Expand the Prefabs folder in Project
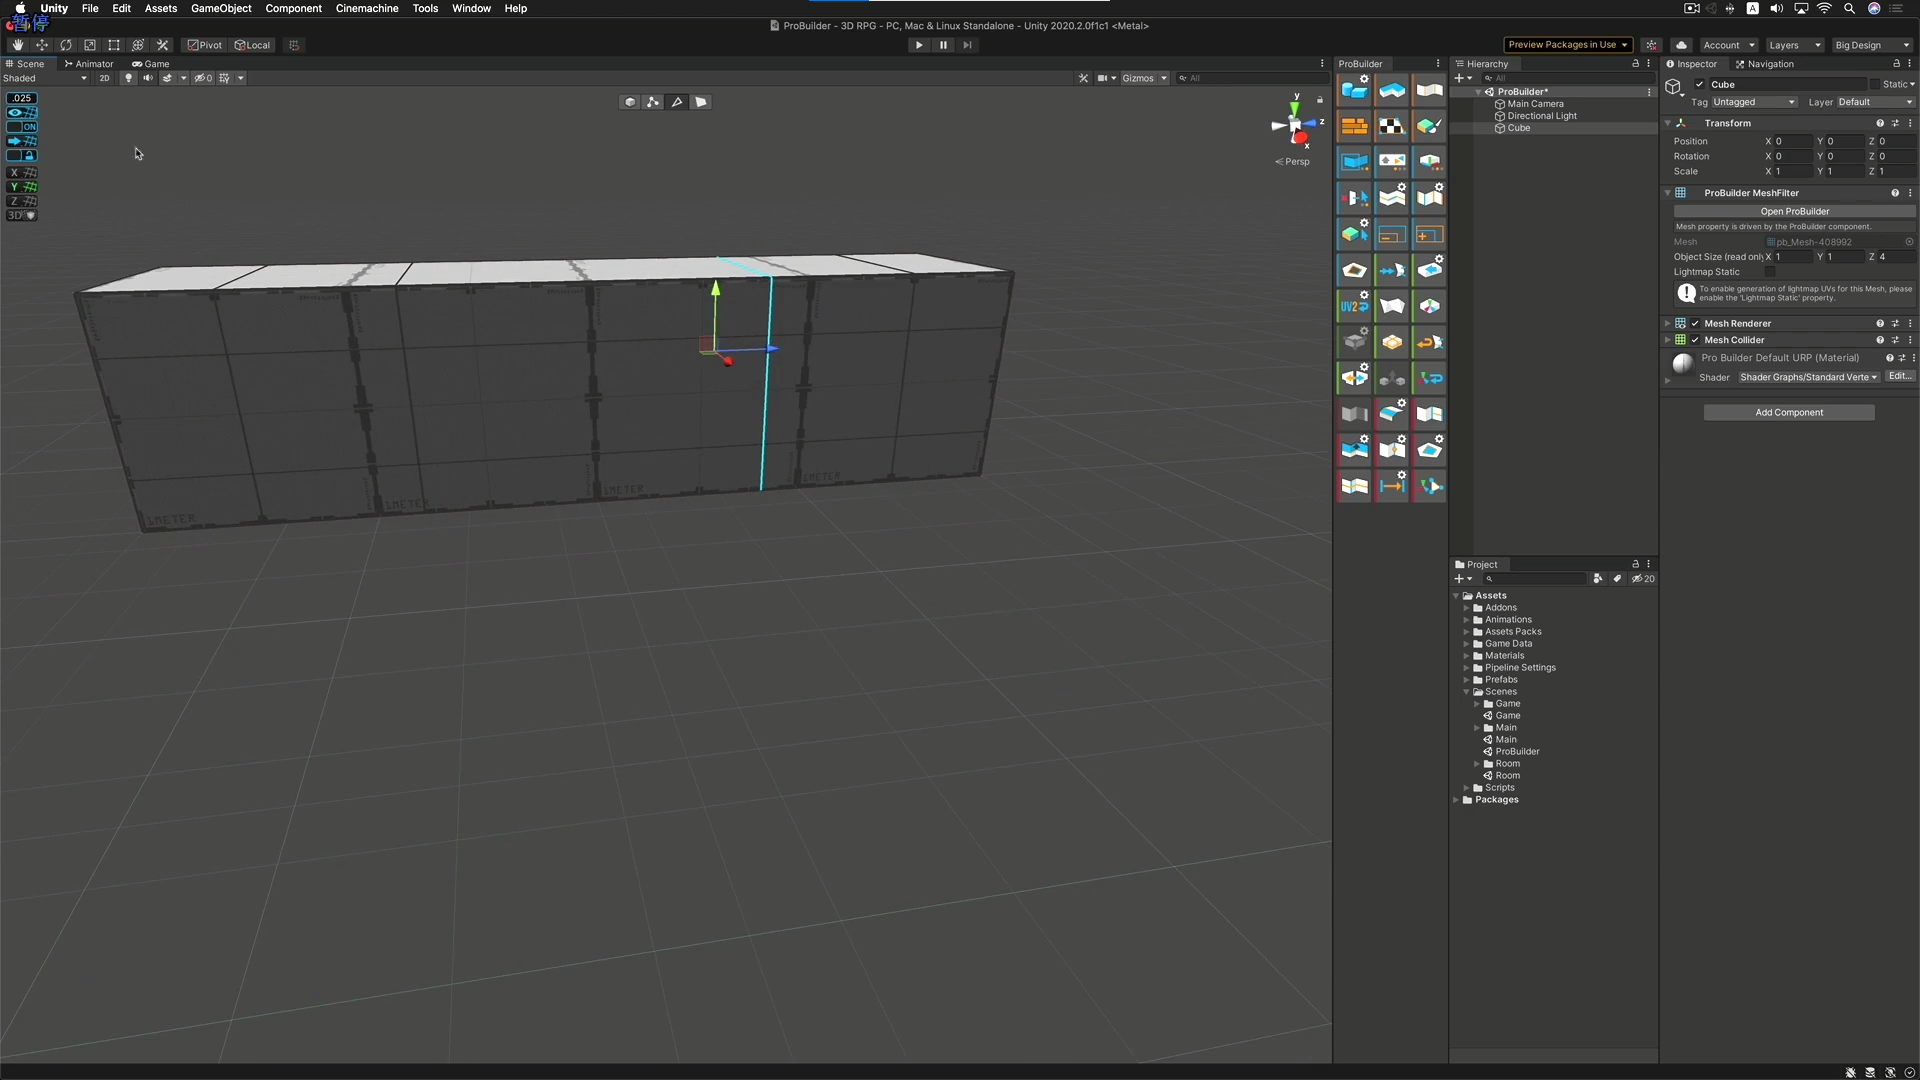1920x1080 pixels. [x=1468, y=679]
